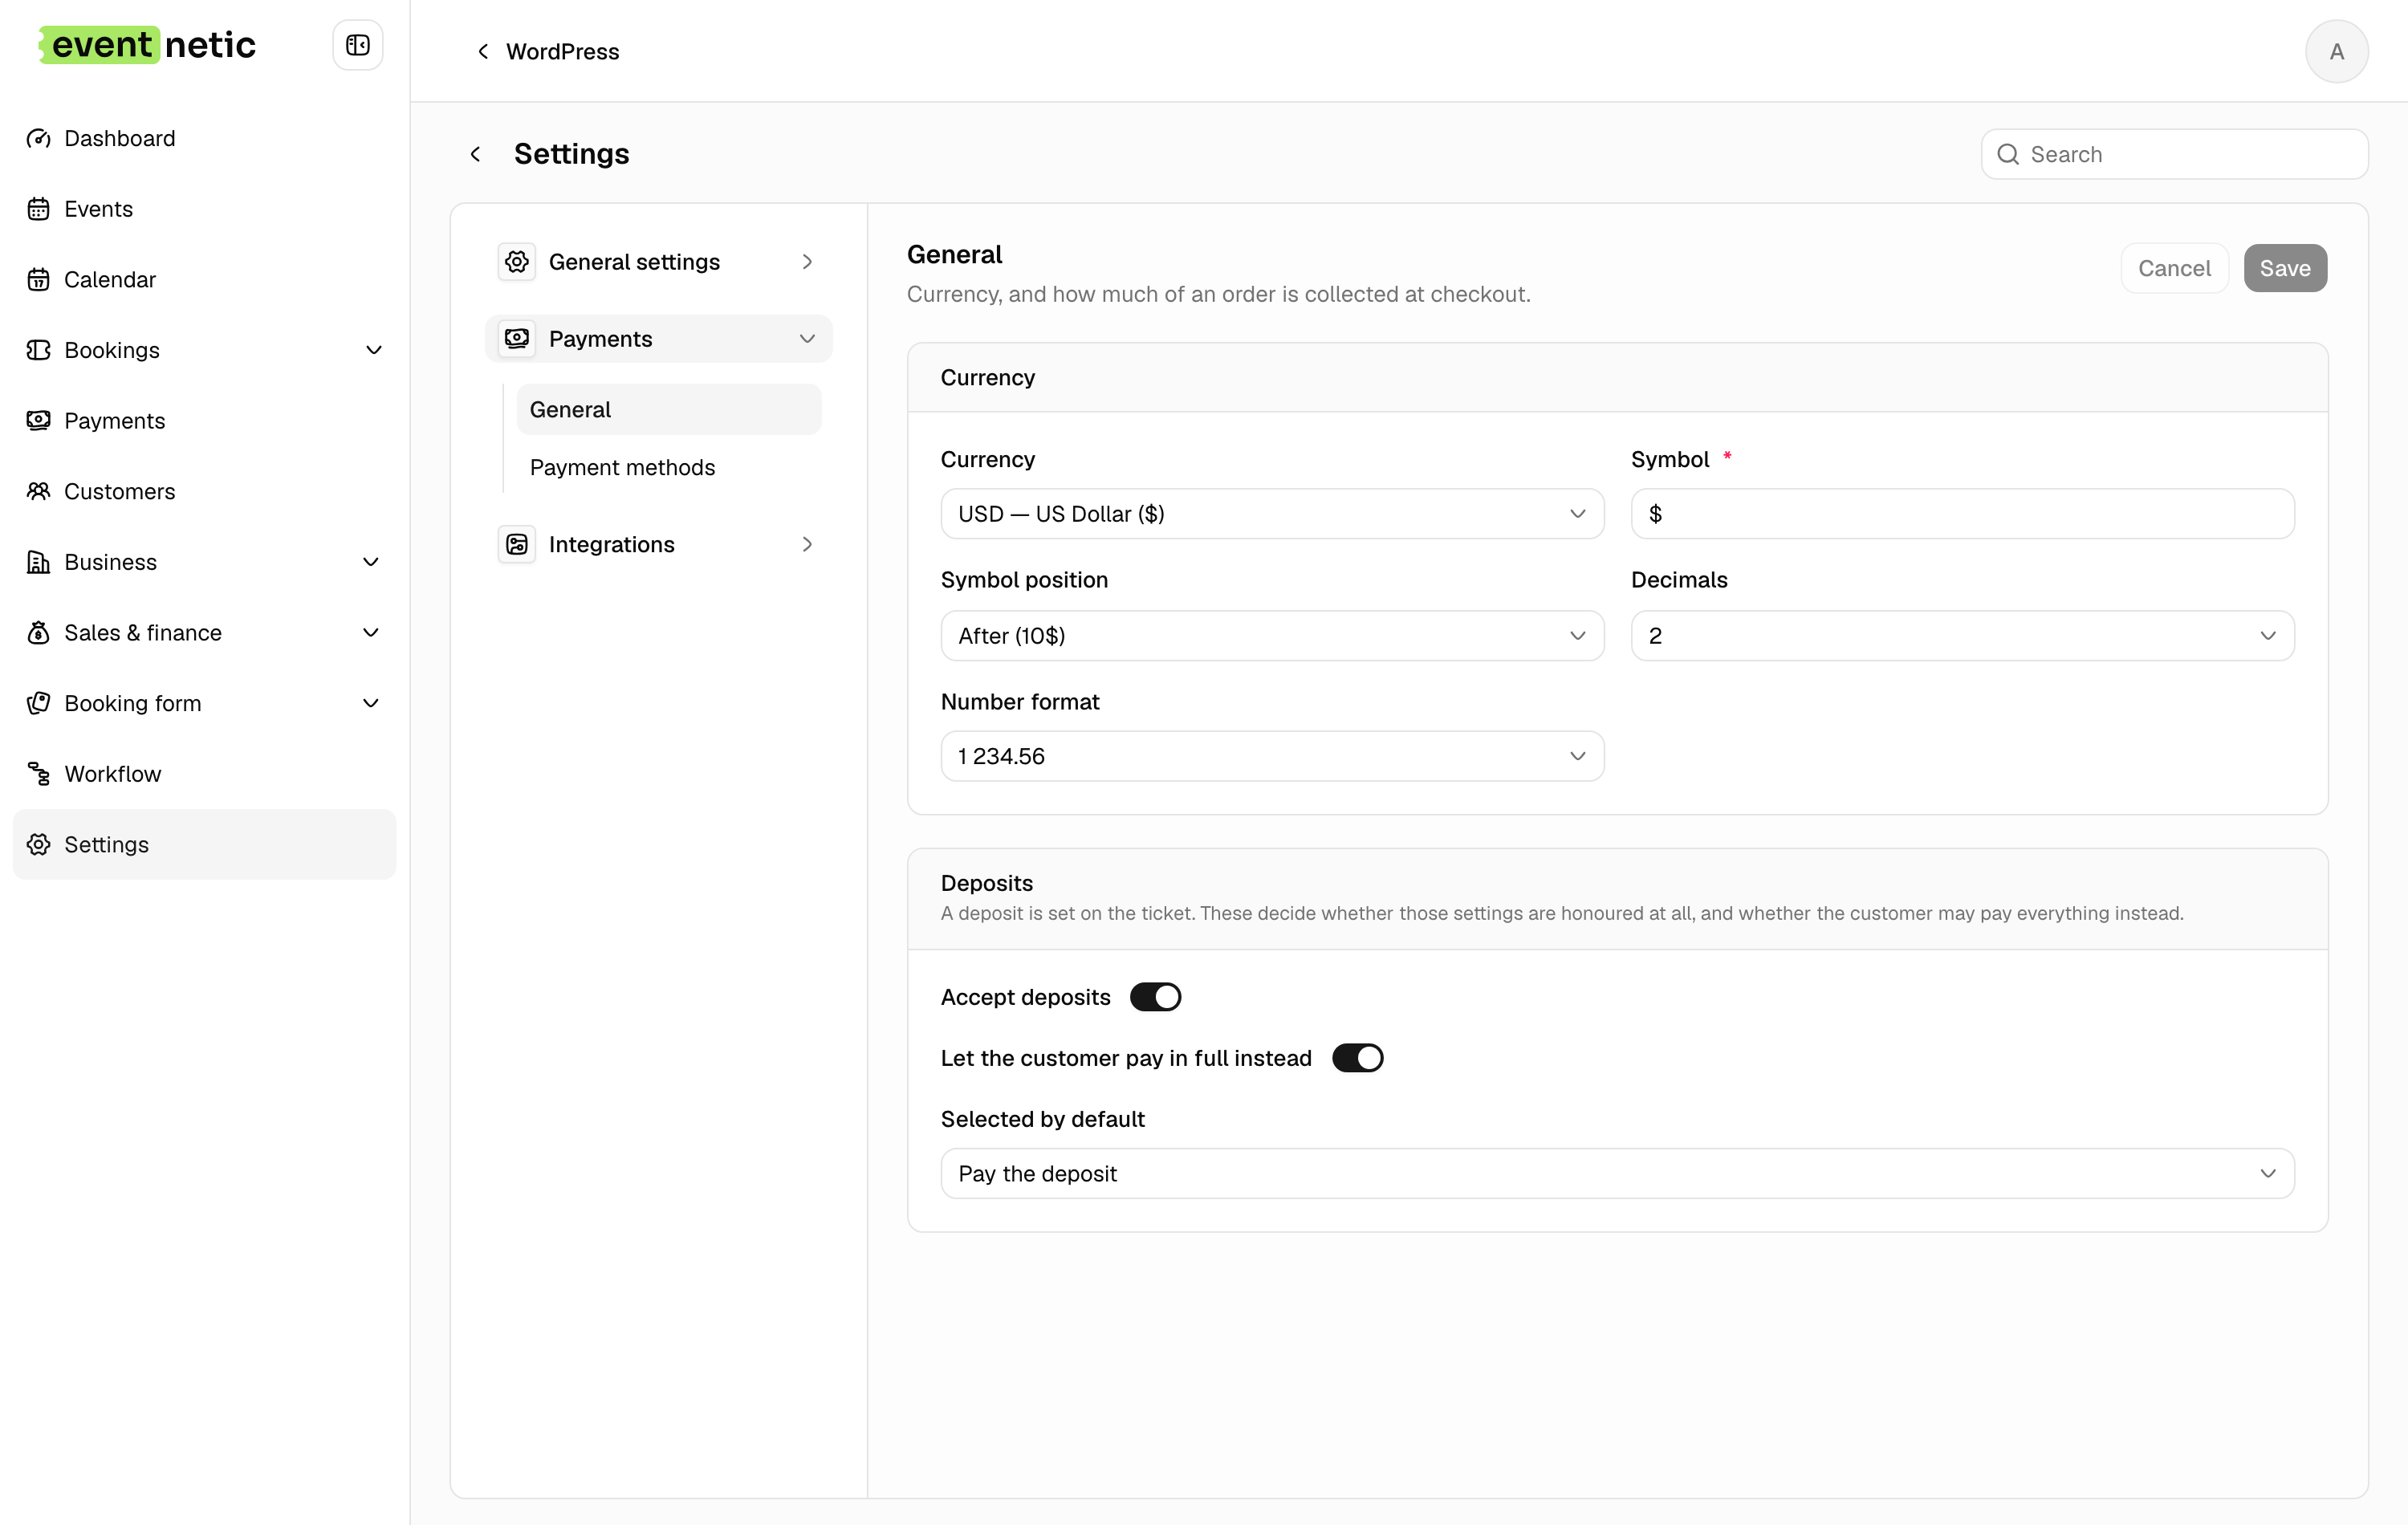Click the Search input field

click(x=2174, y=154)
